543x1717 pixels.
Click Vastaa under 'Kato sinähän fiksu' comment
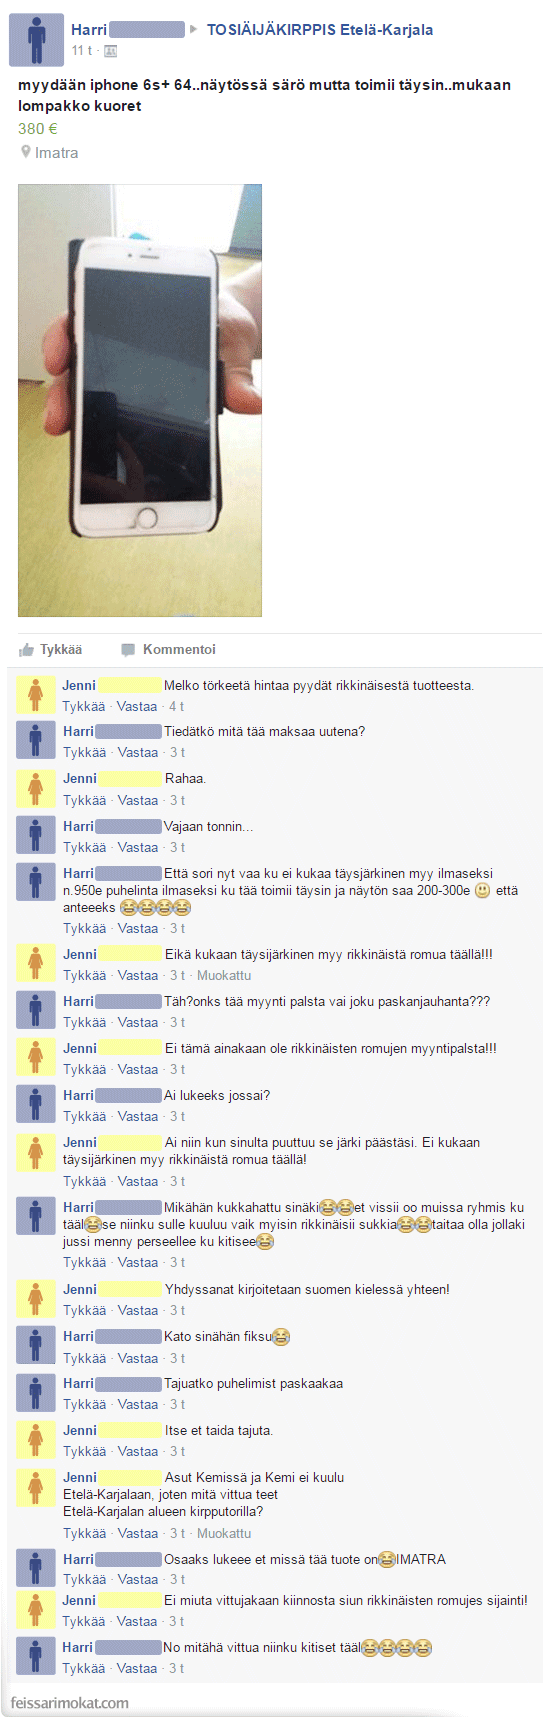pos(138,1358)
